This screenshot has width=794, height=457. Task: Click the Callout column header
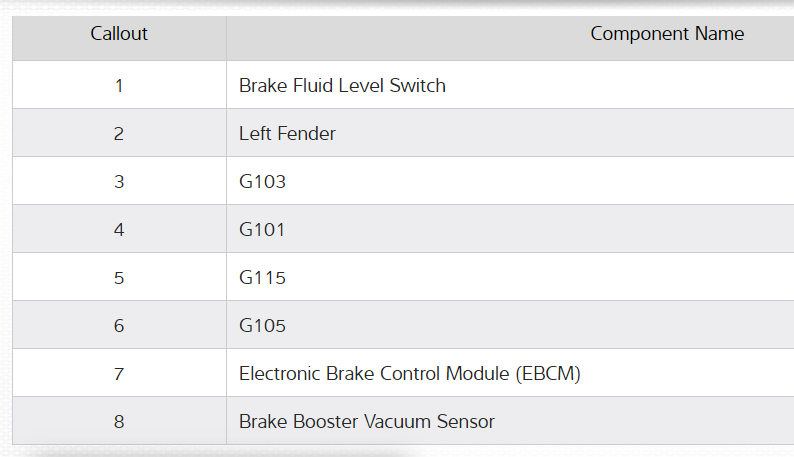point(119,34)
